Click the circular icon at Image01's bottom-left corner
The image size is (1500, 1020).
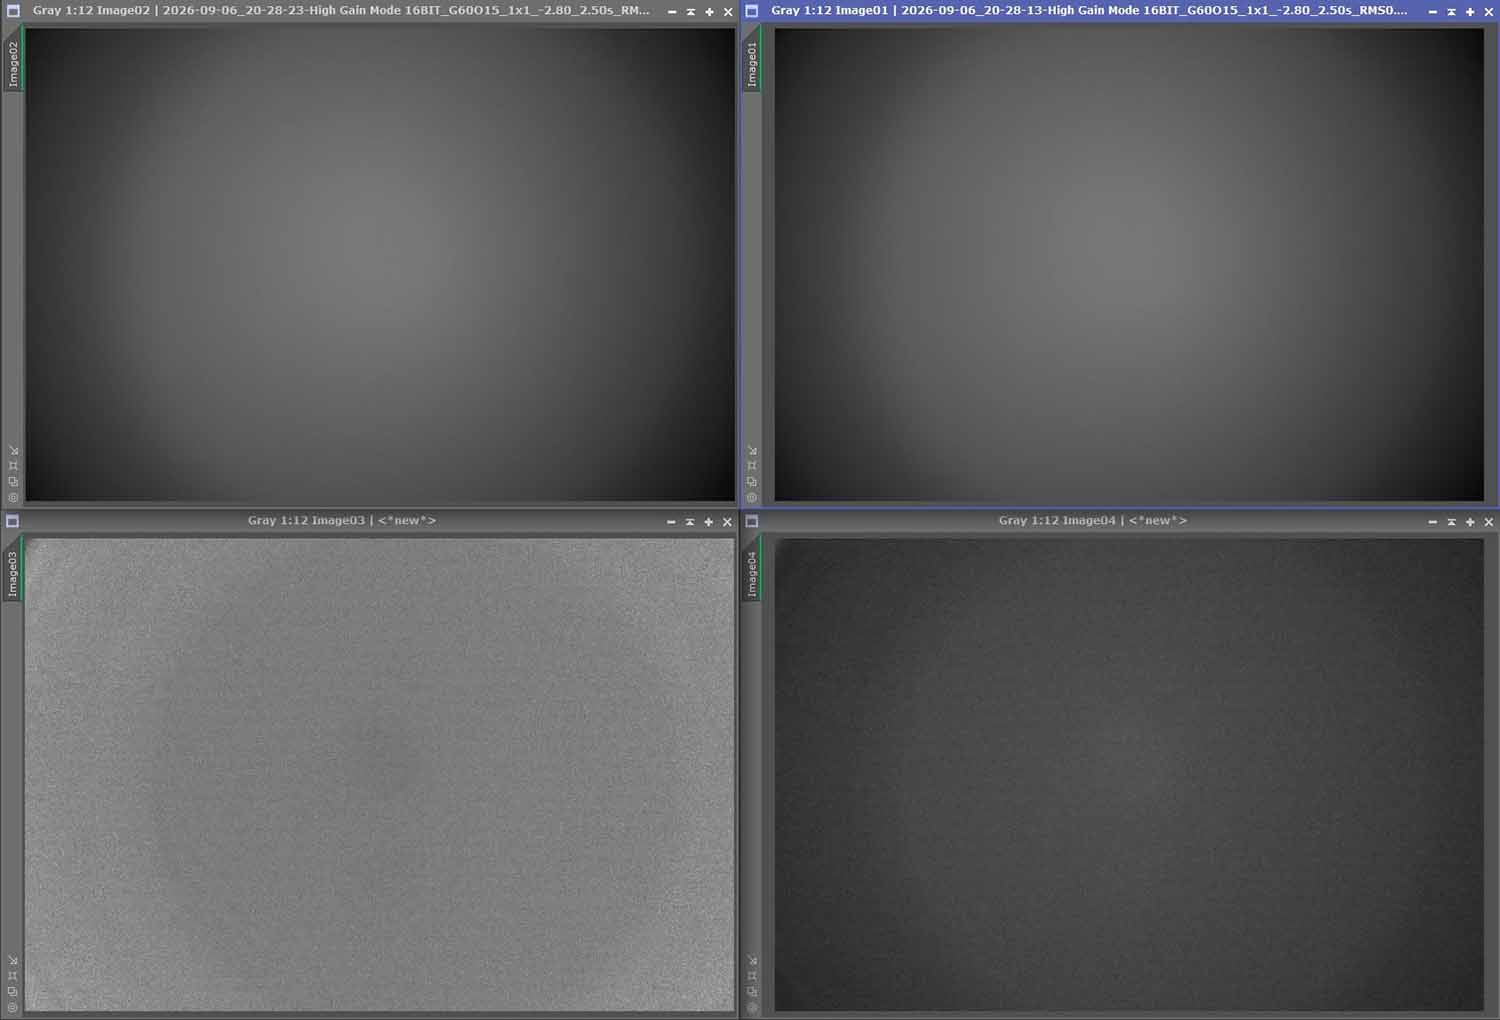point(752,497)
